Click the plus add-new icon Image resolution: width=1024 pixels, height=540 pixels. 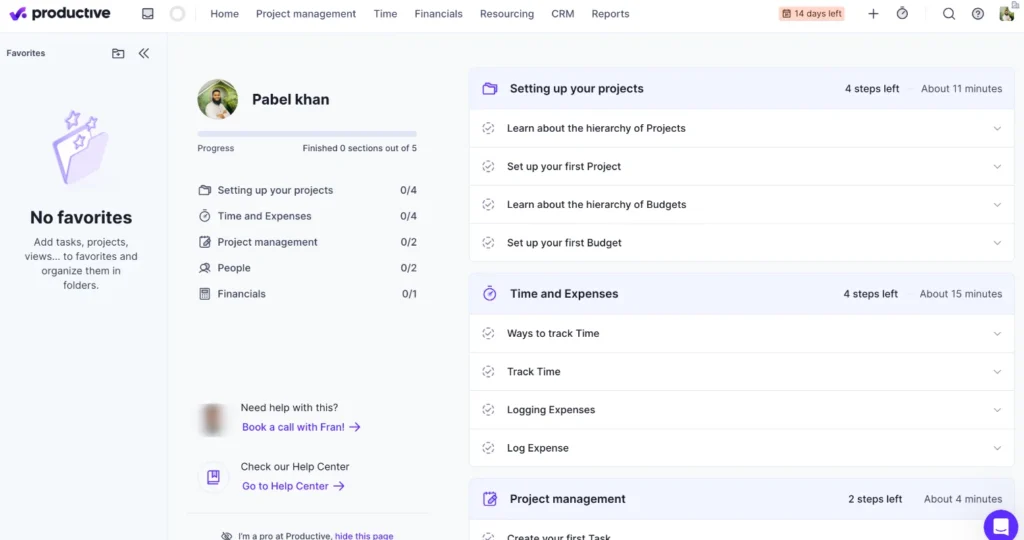coord(873,14)
